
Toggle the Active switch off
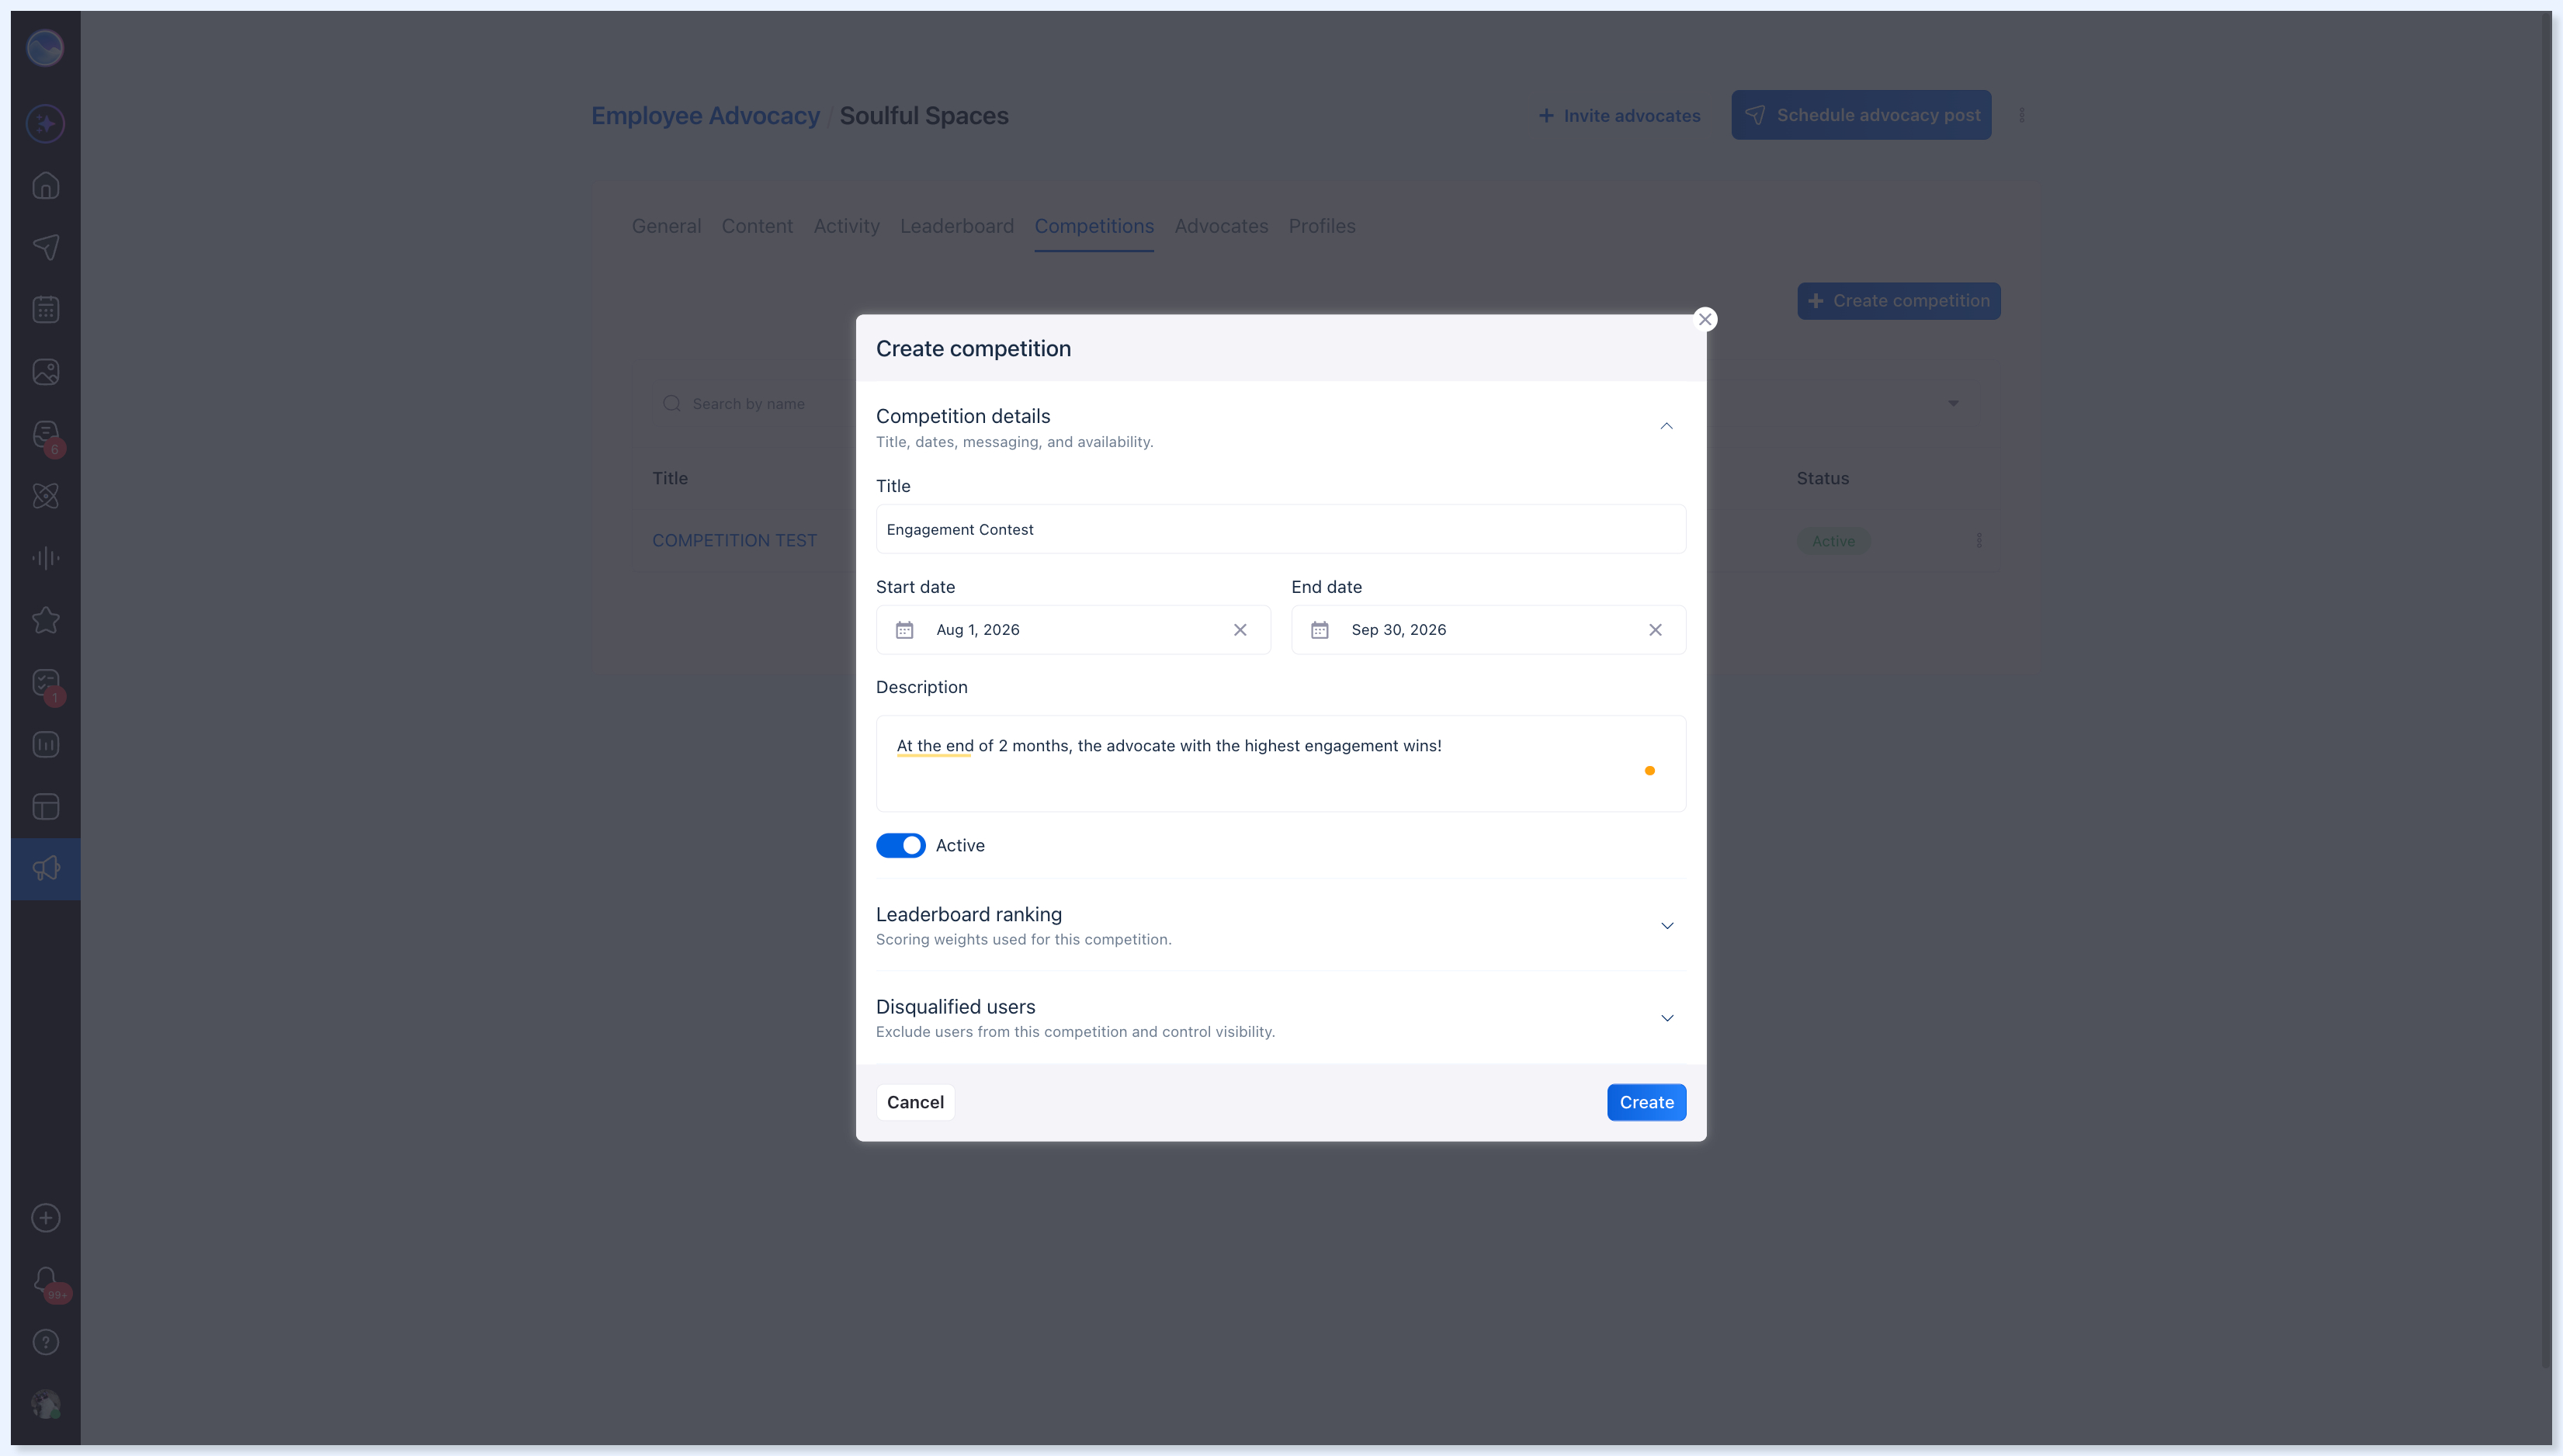pos(901,846)
